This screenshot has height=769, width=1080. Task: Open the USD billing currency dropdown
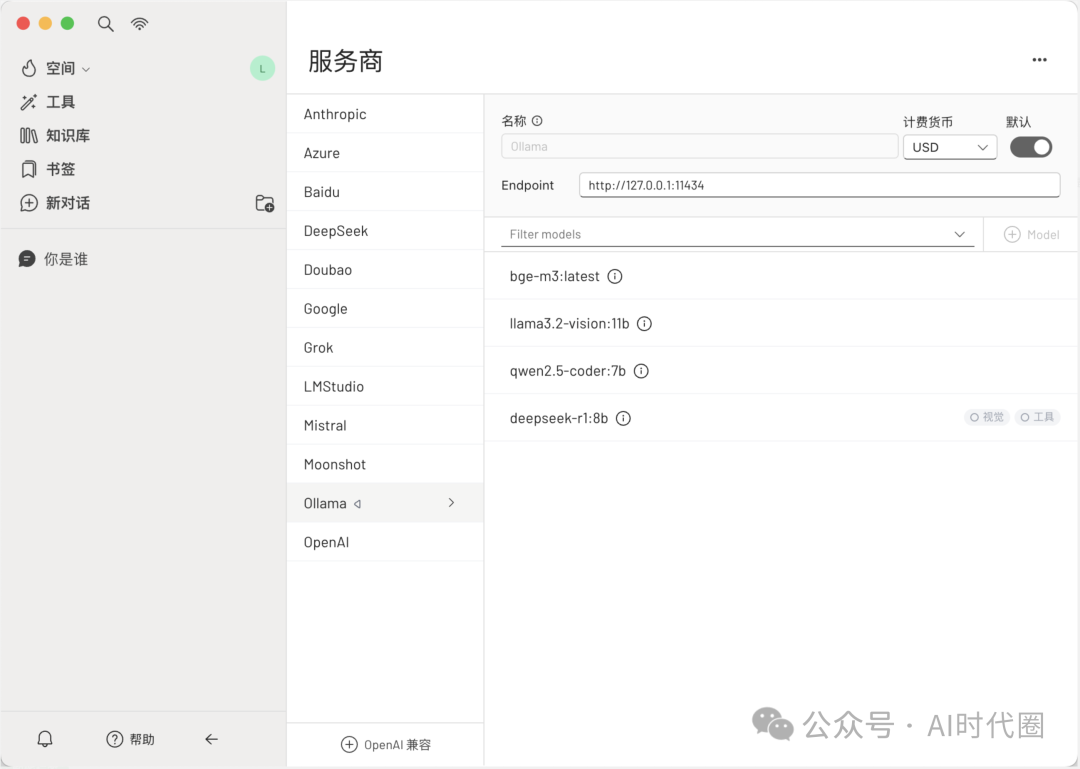(x=950, y=147)
